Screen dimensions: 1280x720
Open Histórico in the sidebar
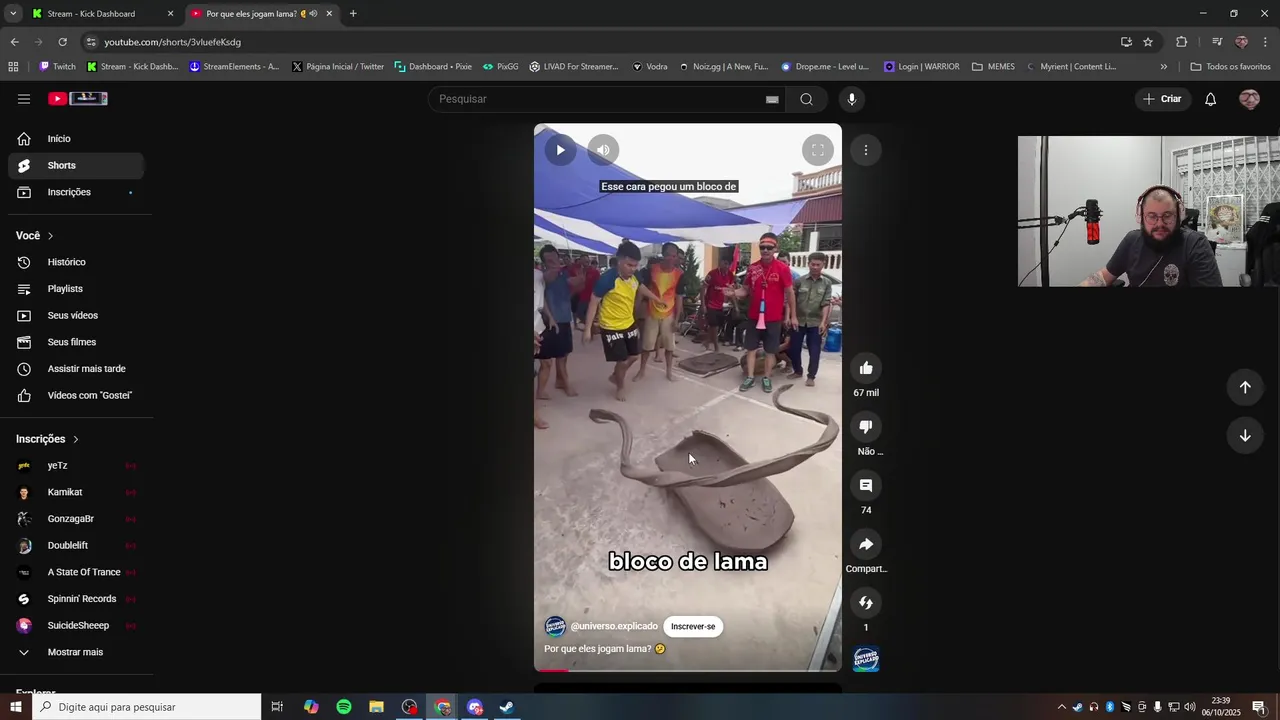[x=76, y=262]
